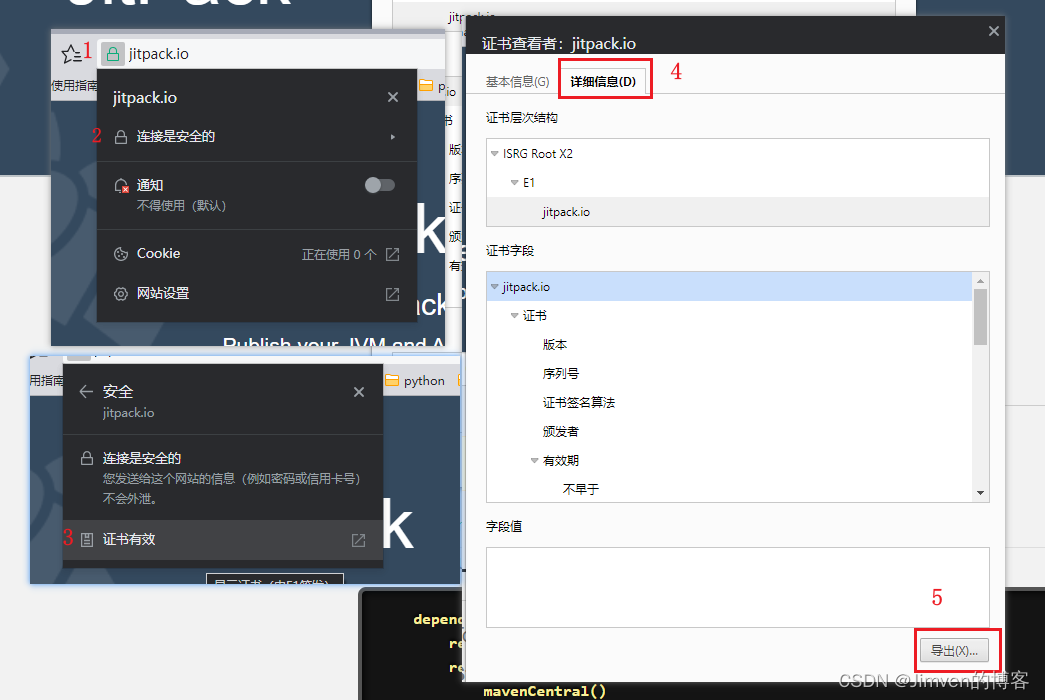Toggle the 通知 notification switch
The height and width of the screenshot is (700, 1045).
pyautogui.click(x=380, y=185)
